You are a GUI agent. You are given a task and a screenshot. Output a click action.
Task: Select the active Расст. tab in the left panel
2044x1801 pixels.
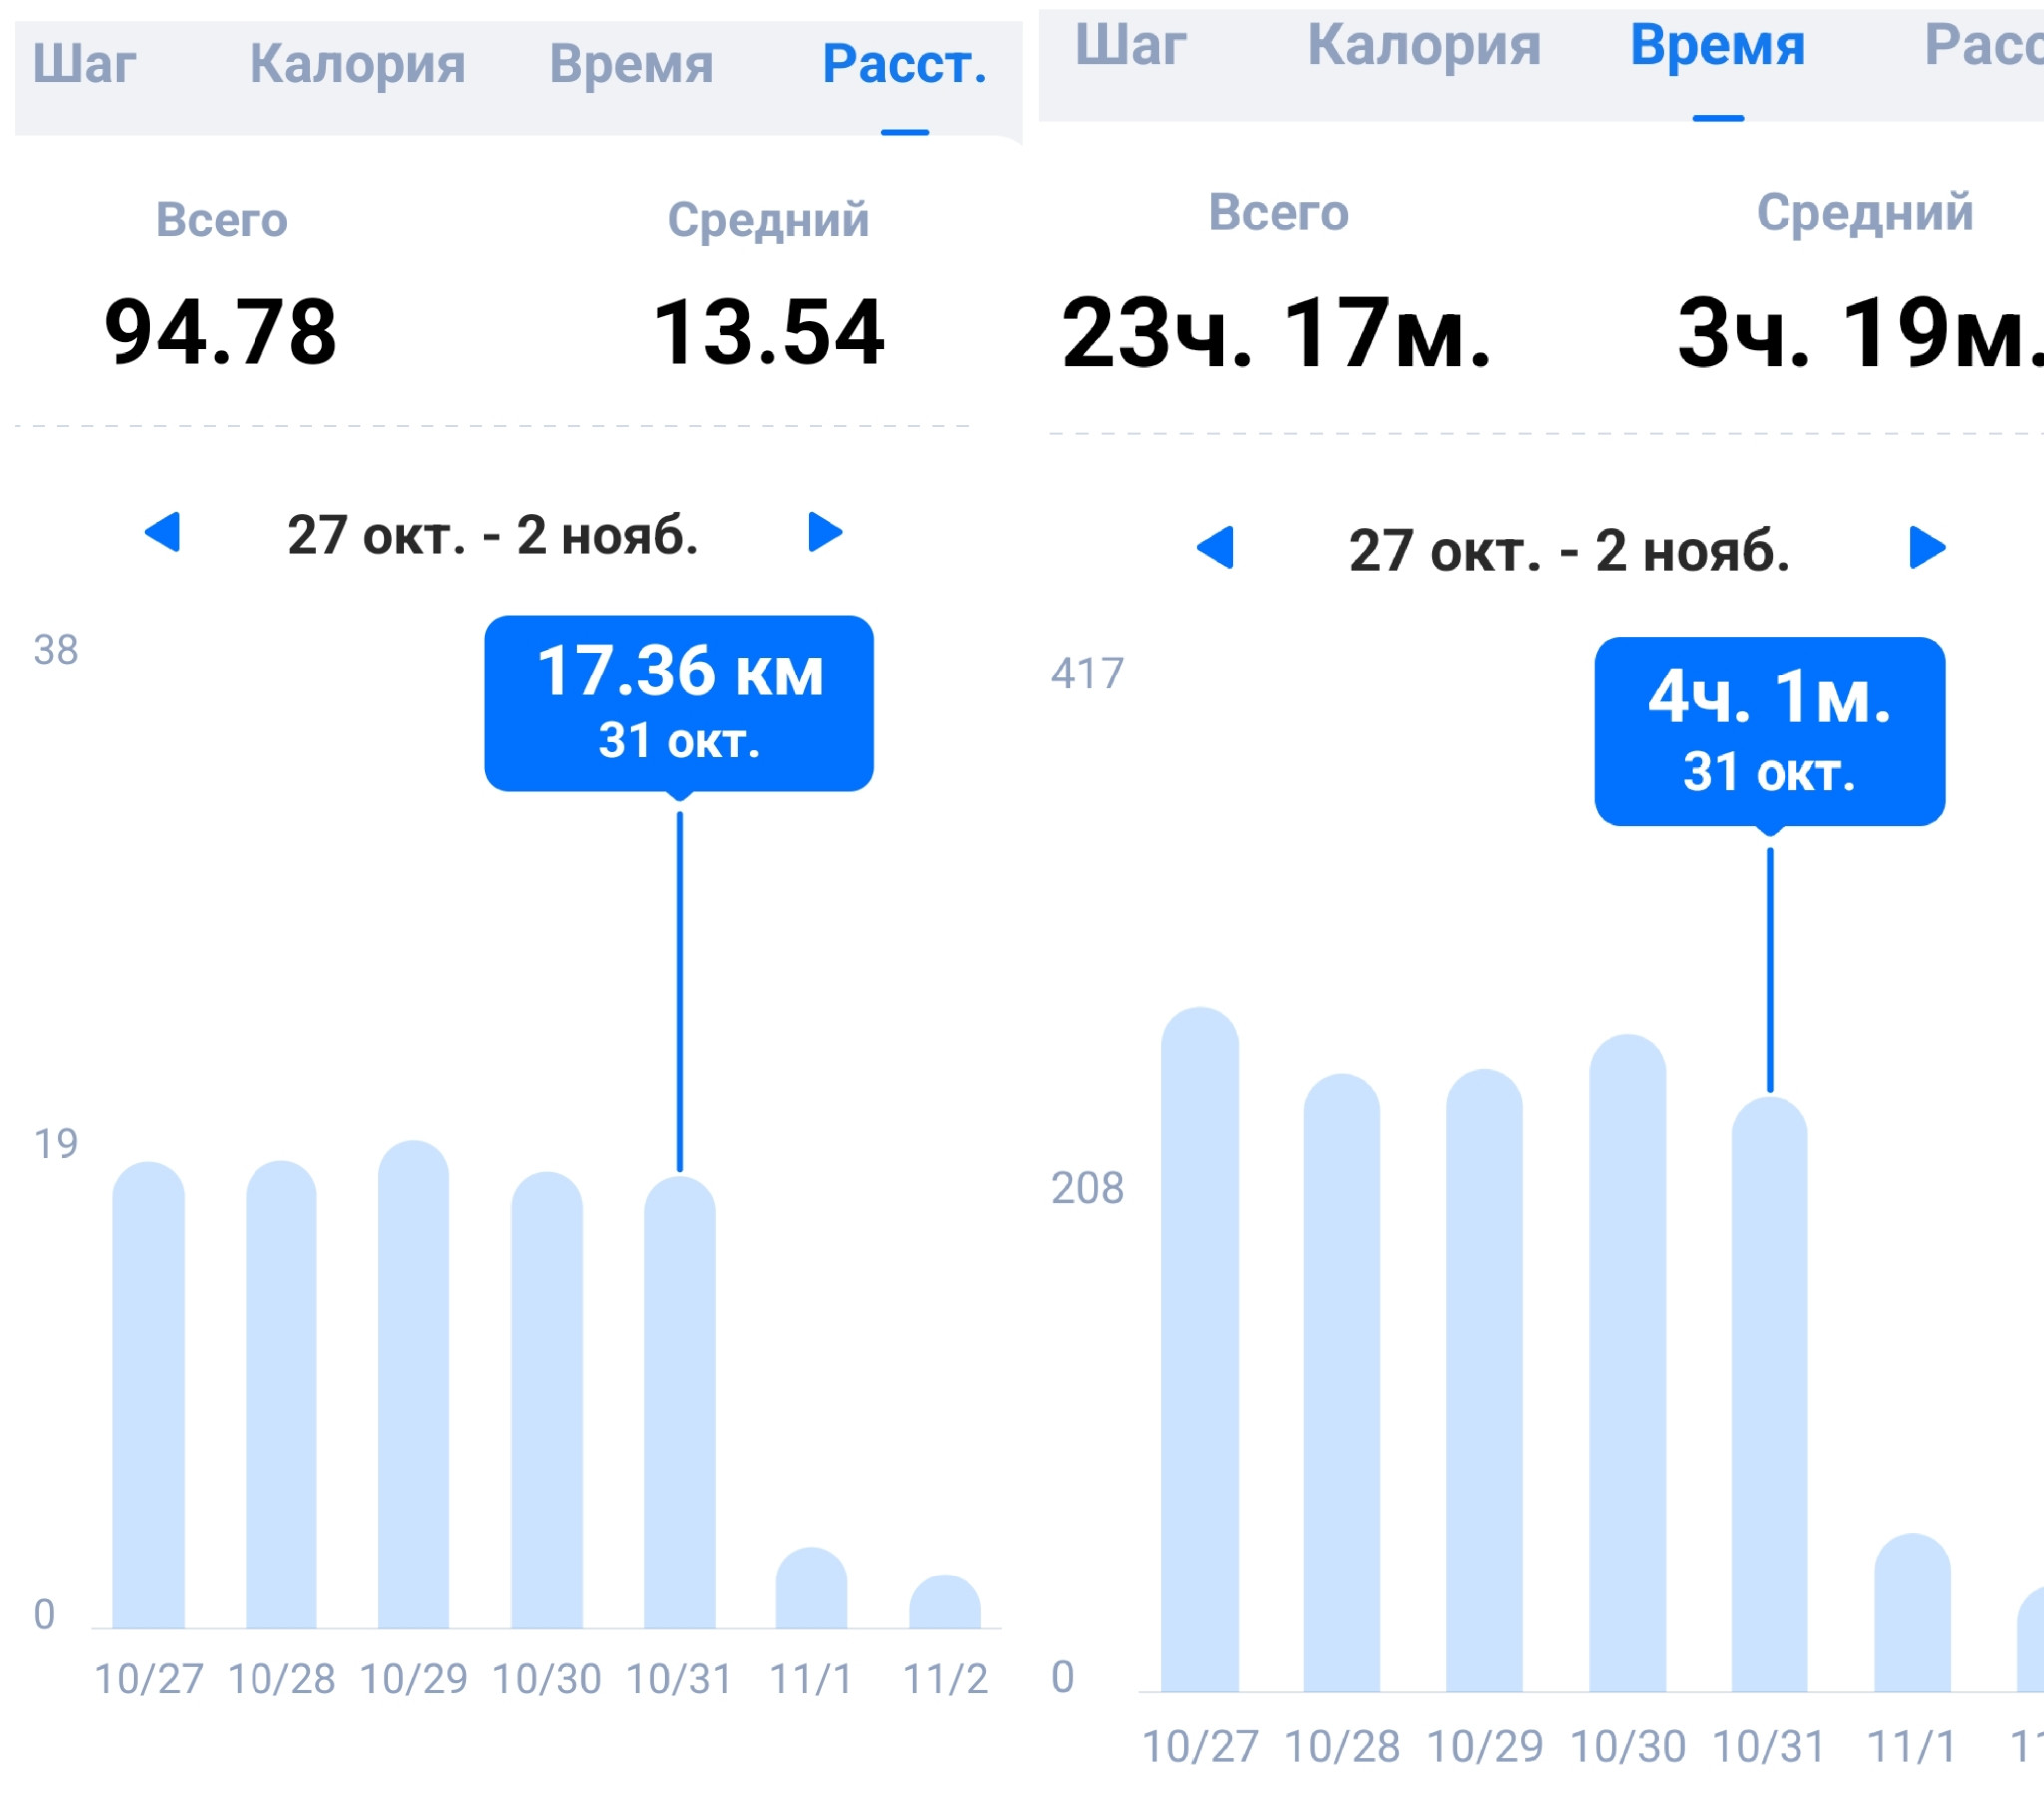905,65
